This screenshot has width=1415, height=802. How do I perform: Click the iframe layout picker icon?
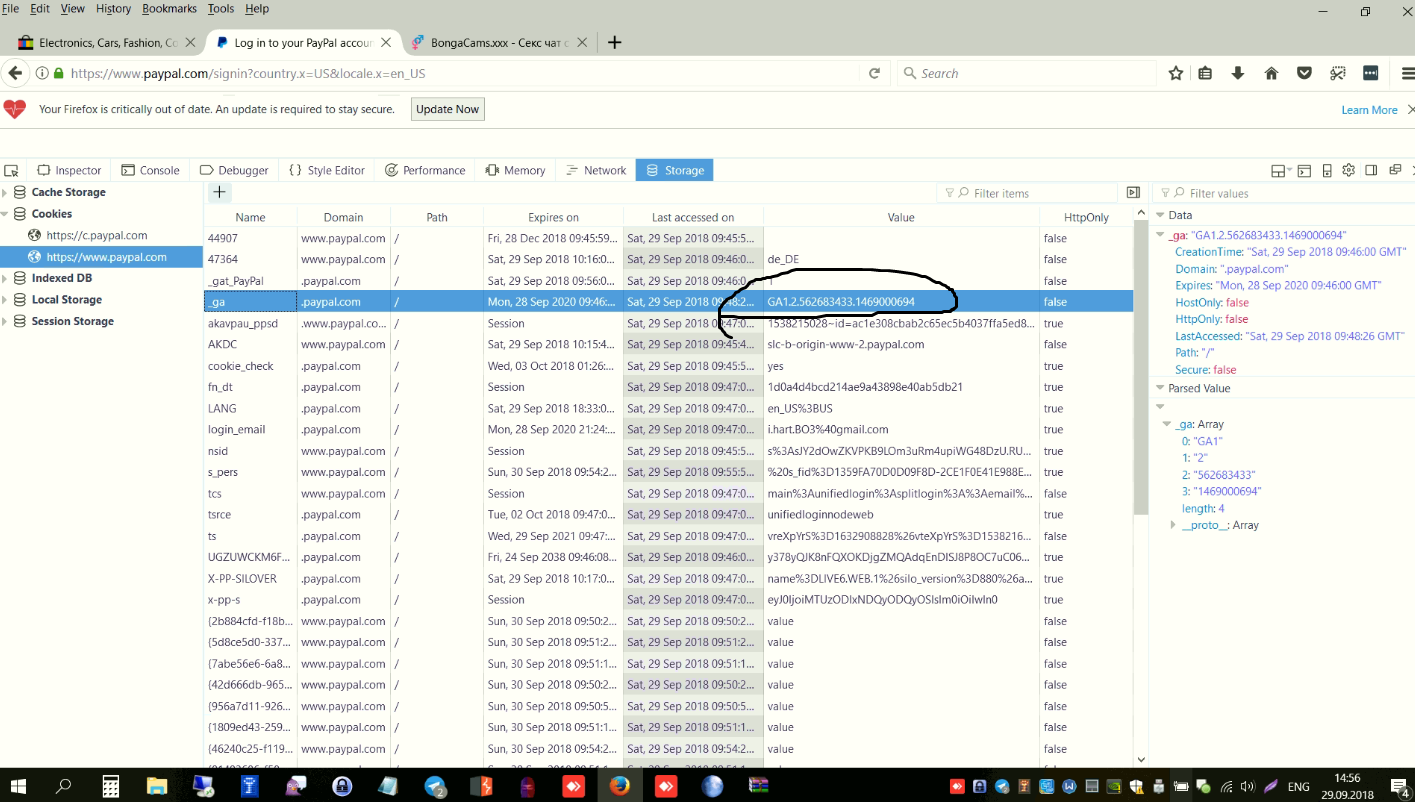coord(1281,171)
